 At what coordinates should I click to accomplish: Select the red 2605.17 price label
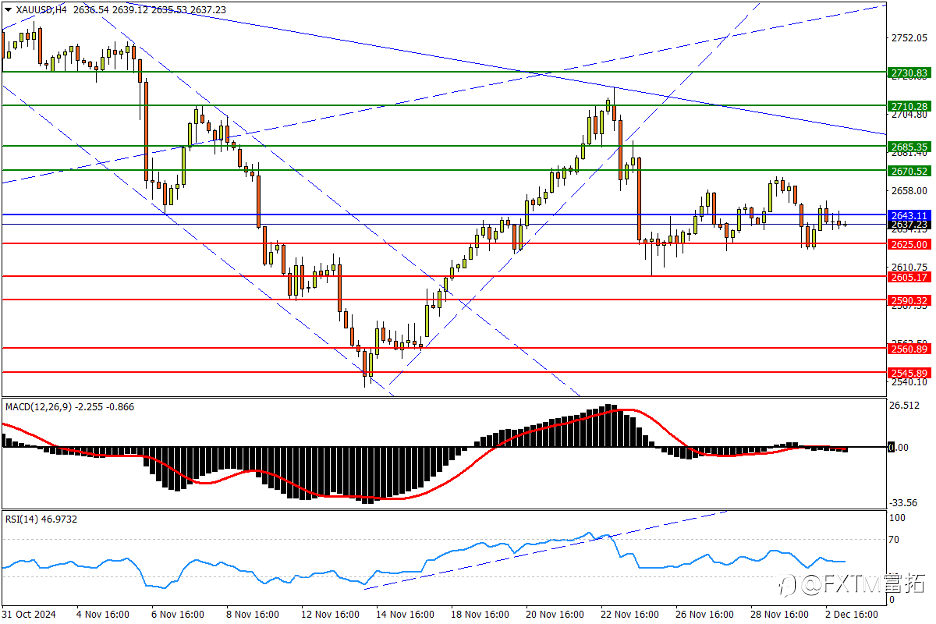(909, 278)
